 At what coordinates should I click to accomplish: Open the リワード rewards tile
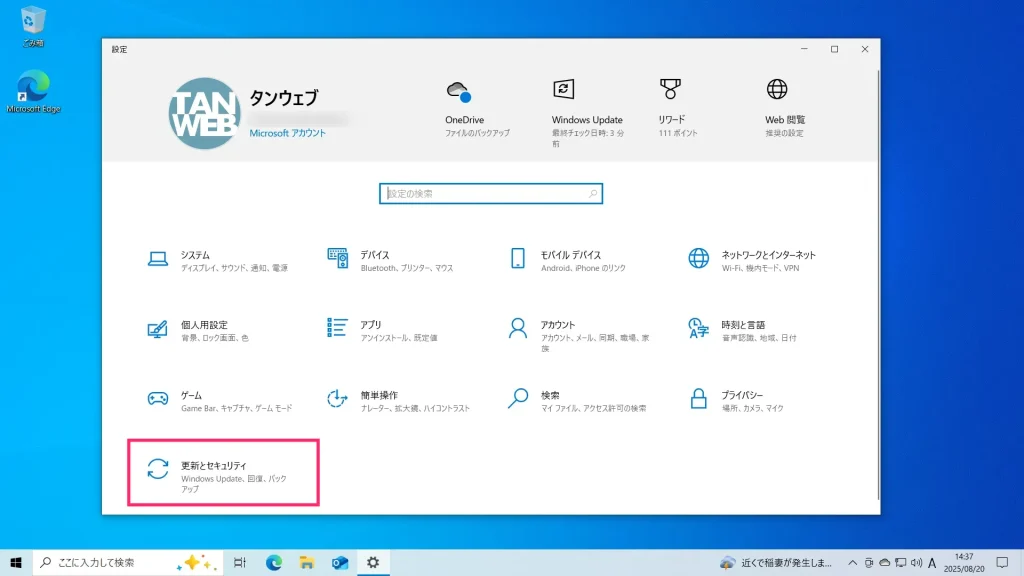[677, 108]
